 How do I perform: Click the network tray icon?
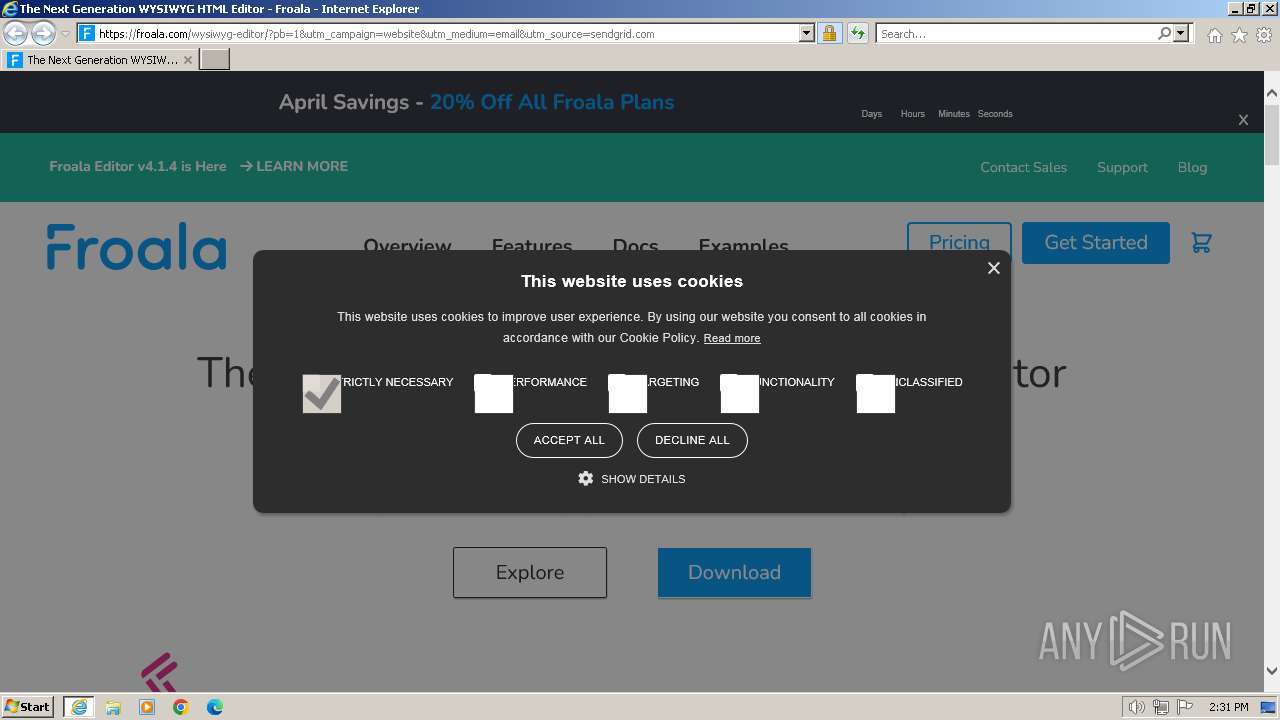coord(1161,707)
